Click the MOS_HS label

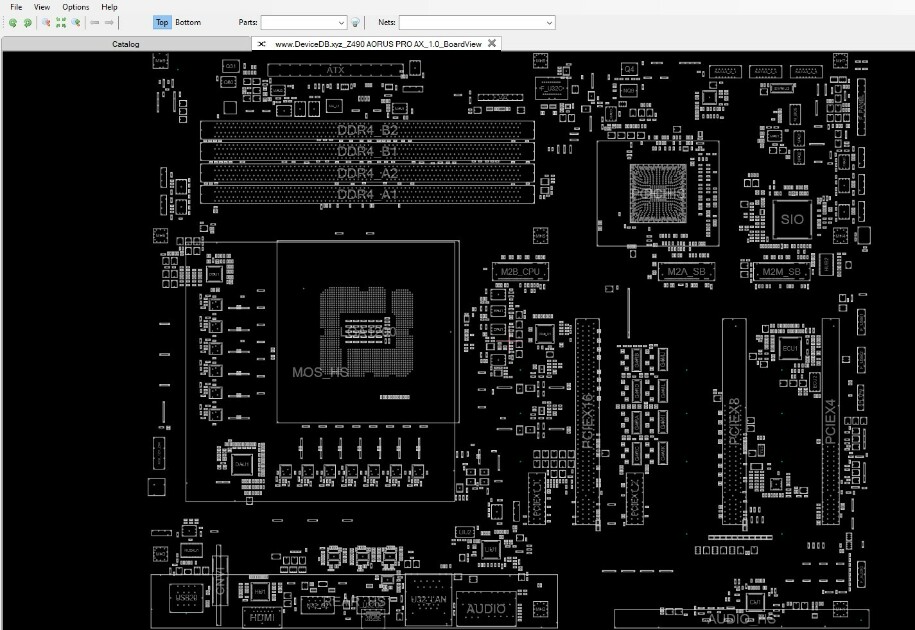coord(320,372)
